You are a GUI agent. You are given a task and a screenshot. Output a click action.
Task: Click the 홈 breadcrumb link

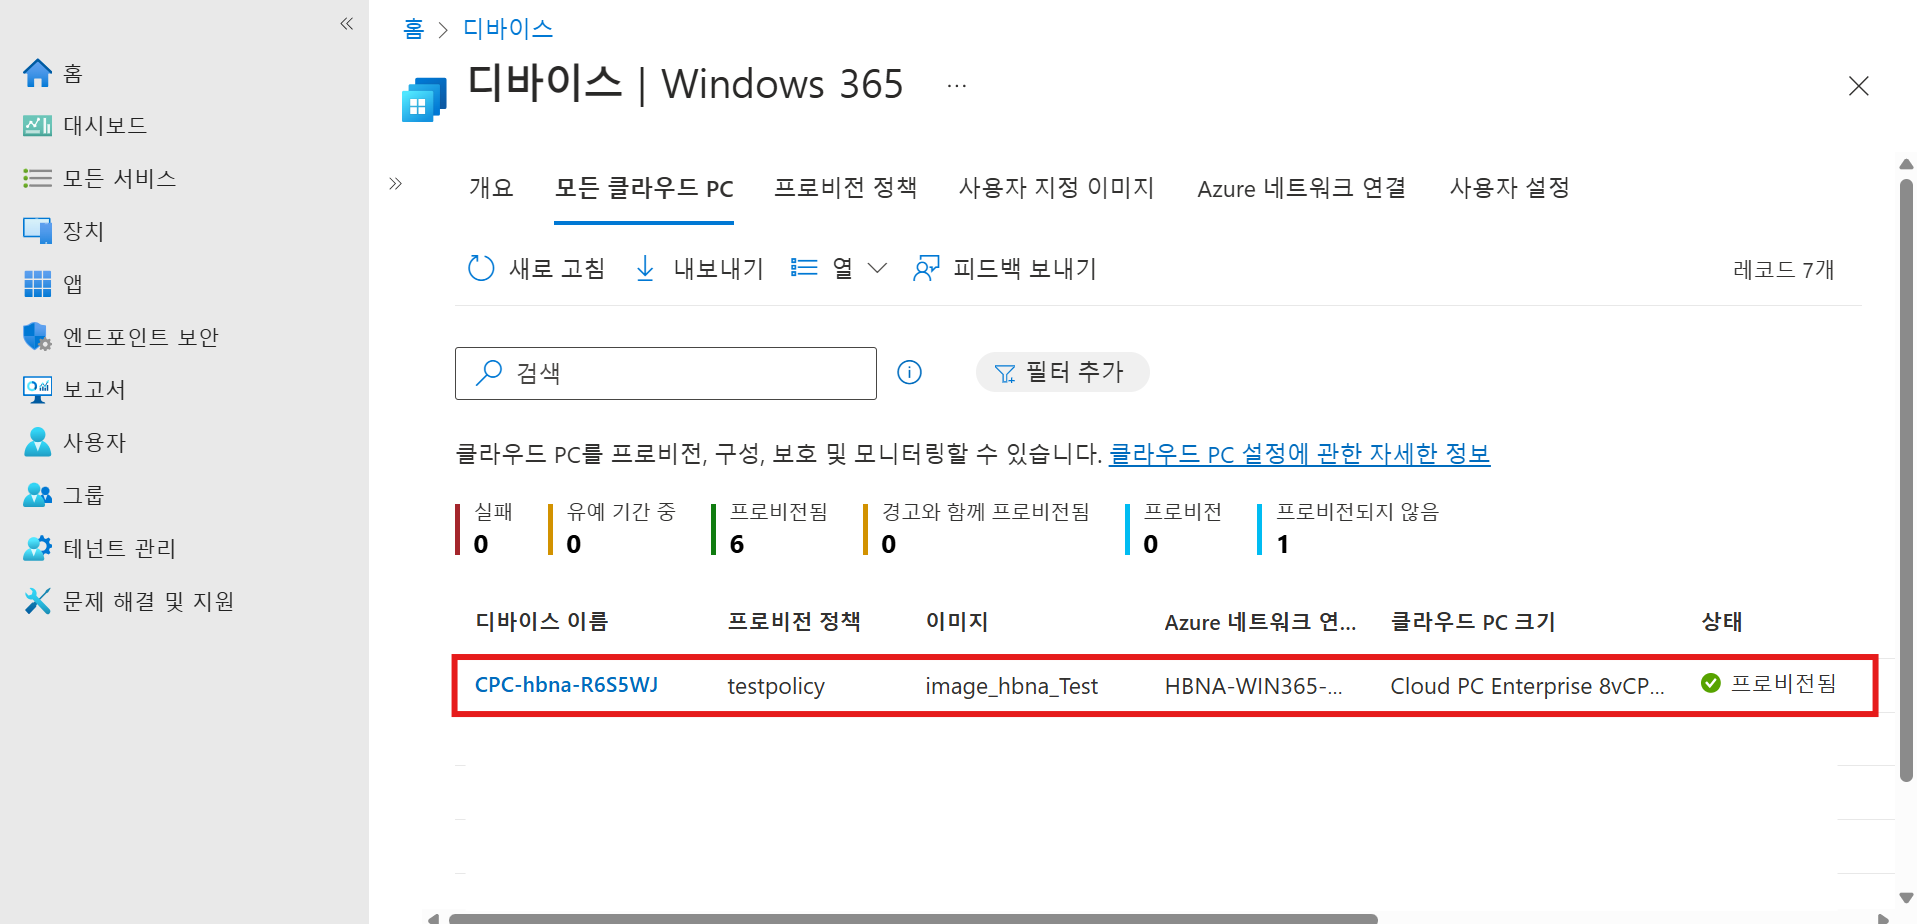tap(413, 28)
